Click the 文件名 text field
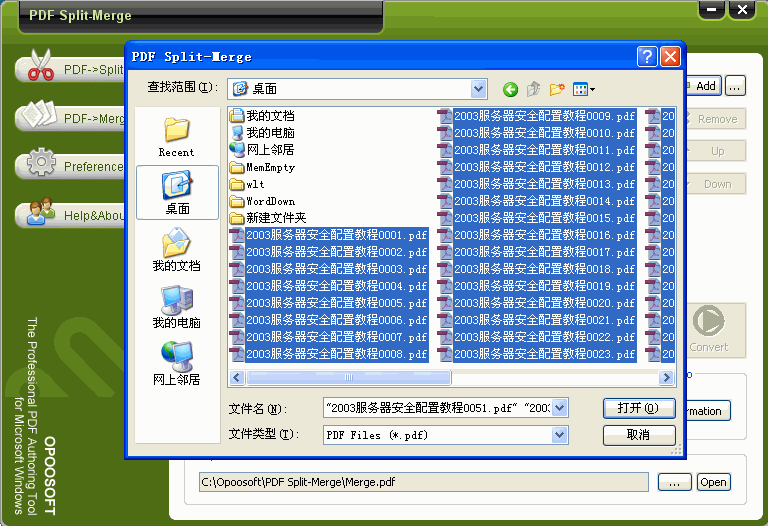 pos(438,407)
